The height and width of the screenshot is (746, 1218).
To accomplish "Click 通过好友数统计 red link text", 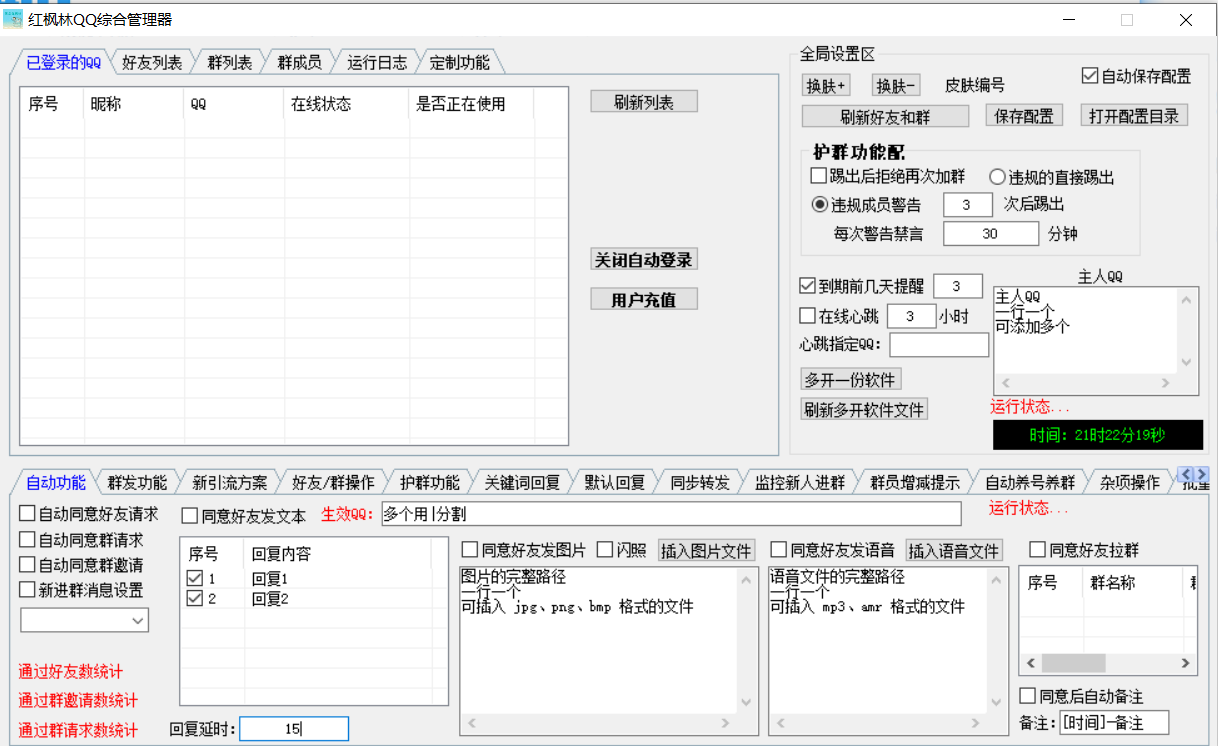I will click(x=78, y=672).
